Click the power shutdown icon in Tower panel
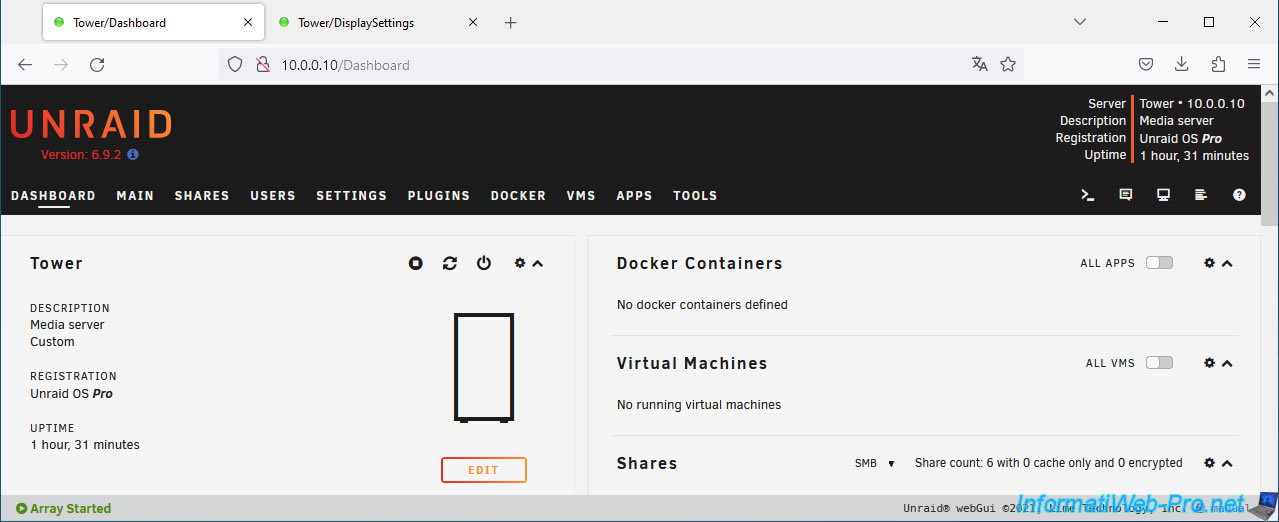Screen dimensions: 1279x522 coord(484,263)
